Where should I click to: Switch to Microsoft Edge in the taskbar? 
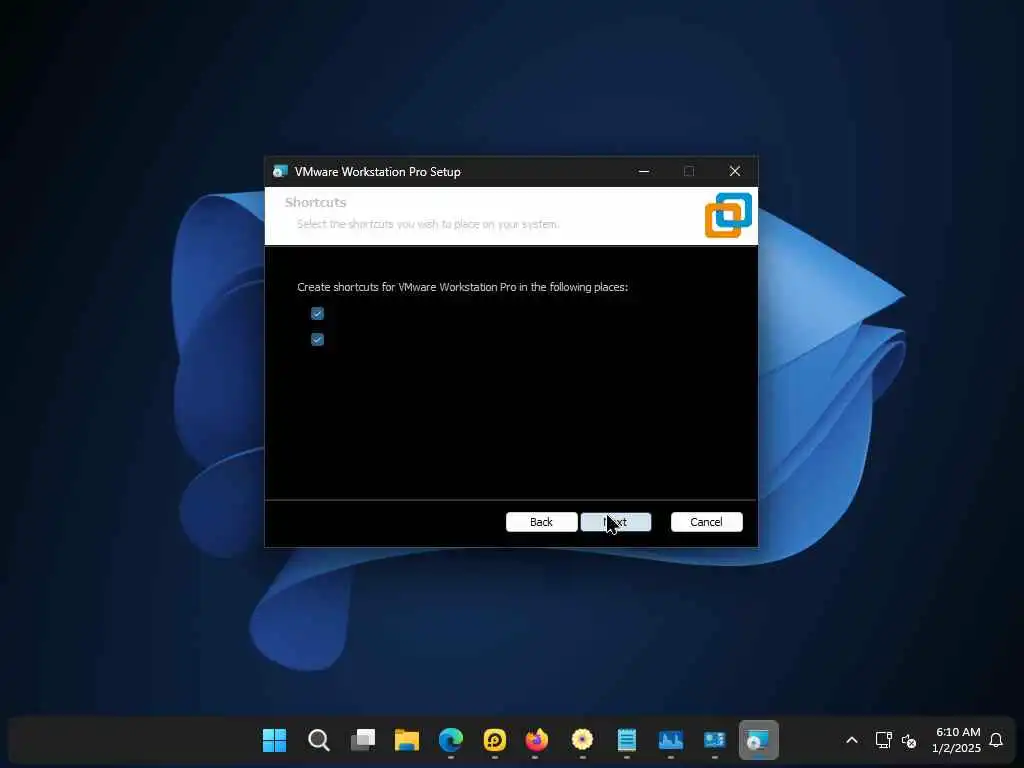pyautogui.click(x=451, y=740)
